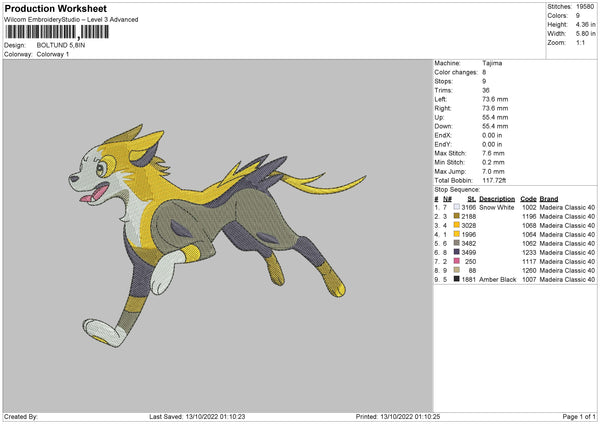Click the barcode under the worksheet title
Image resolution: width=600 pixels, height=424 pixels.
coord(57,32)
